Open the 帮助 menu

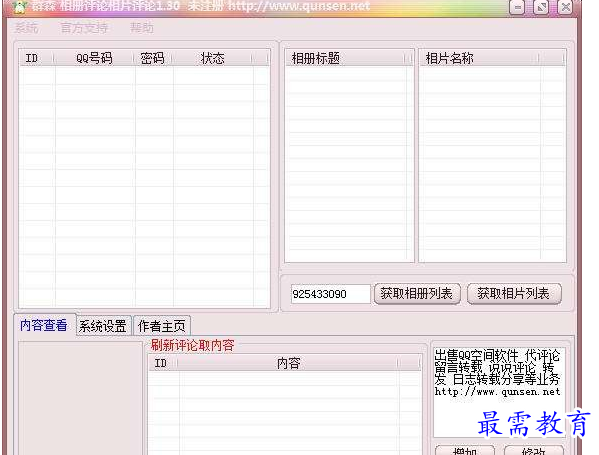[142, 28]
